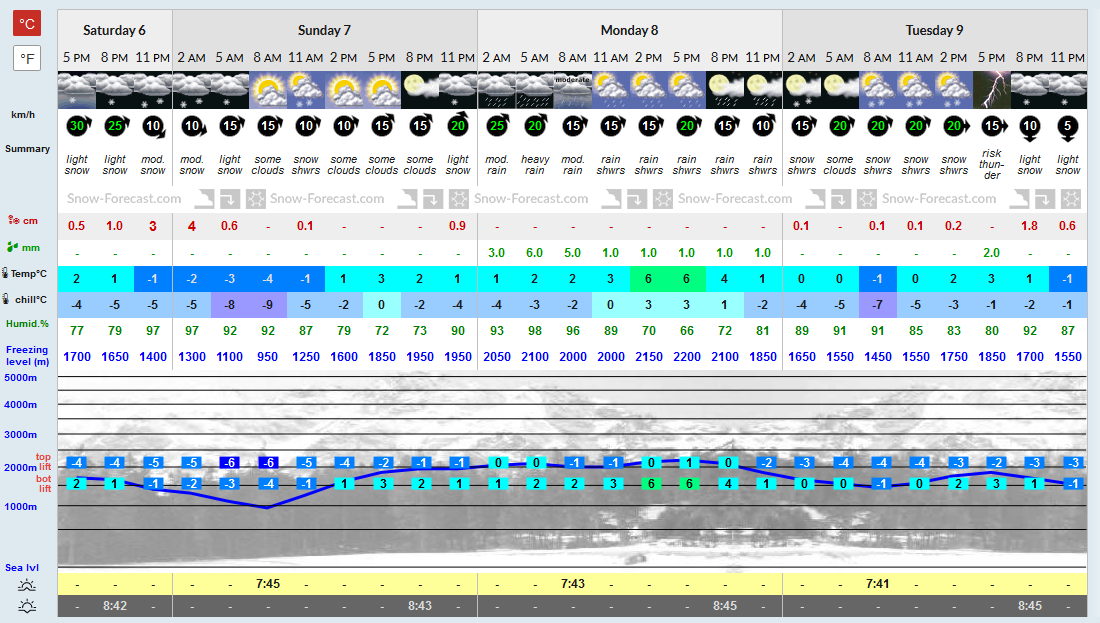1100x623 pixels.
Task: Click Tuesday 11 PM light snow weather icon
Action: (1068, 90)
